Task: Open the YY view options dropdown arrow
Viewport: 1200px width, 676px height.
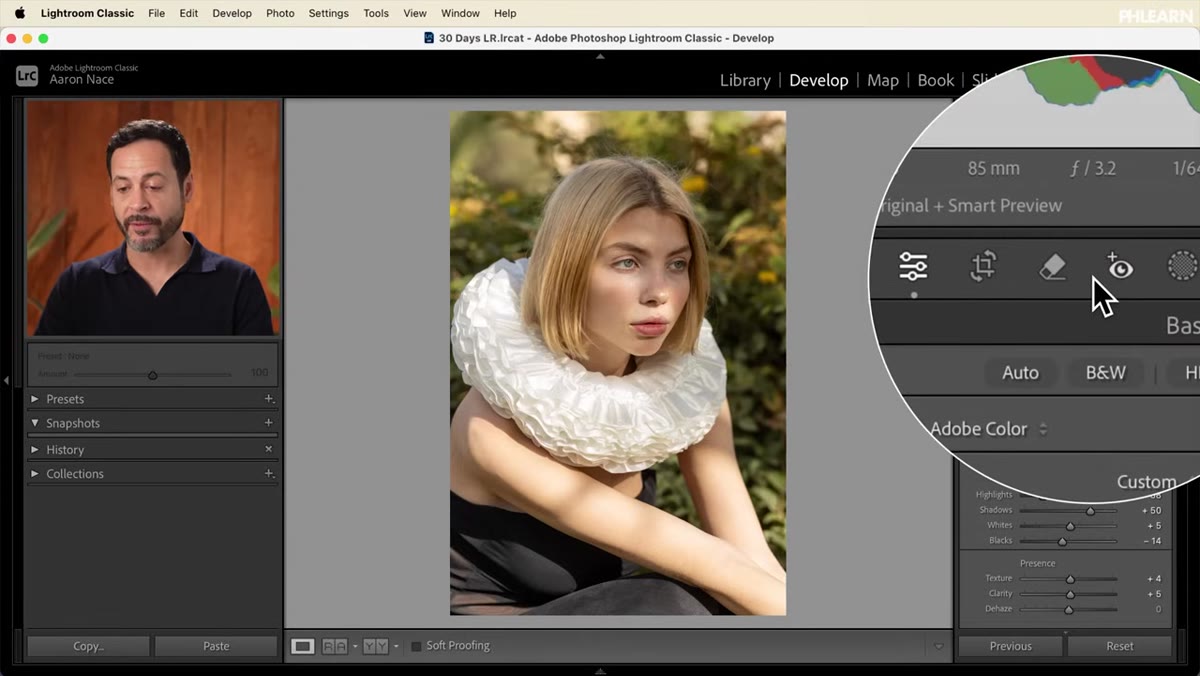Action: 395,646
